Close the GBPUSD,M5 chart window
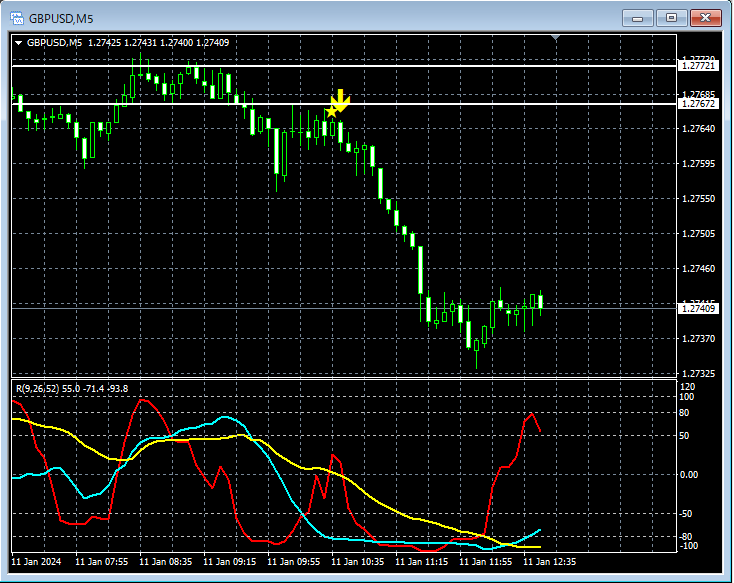 point(706,18)
